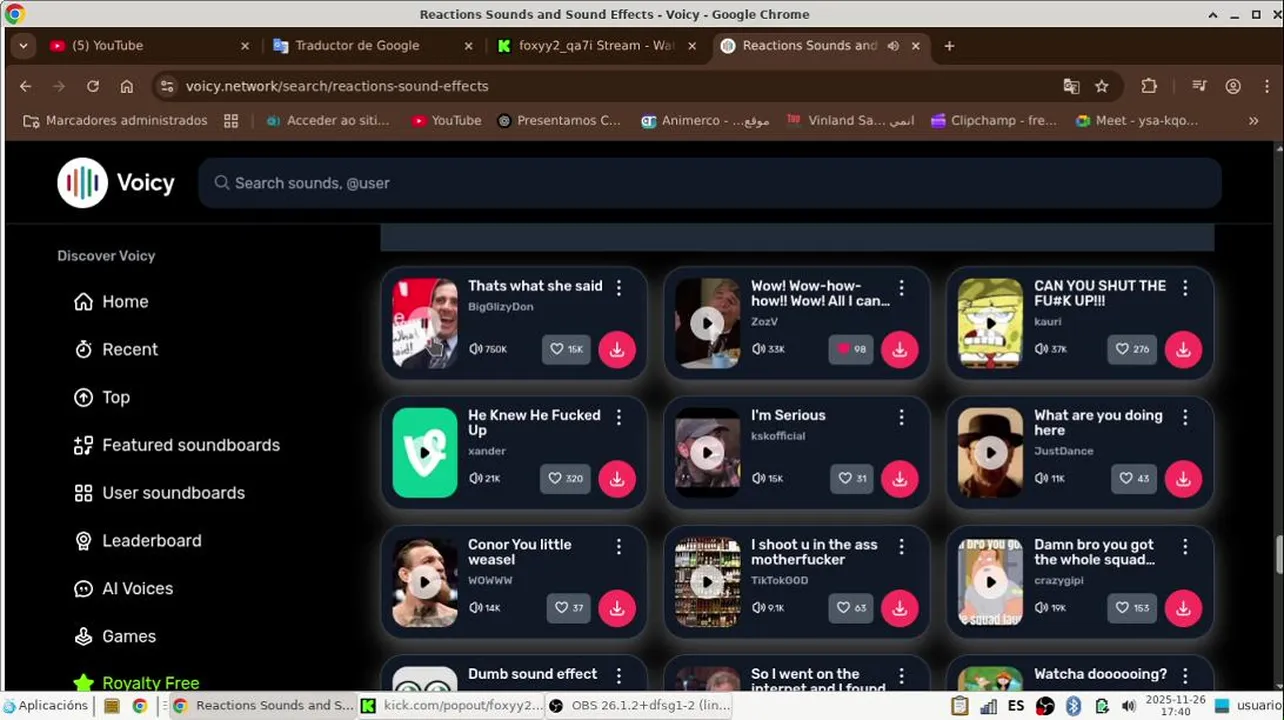Click the Voicy logo

(116, 183)
